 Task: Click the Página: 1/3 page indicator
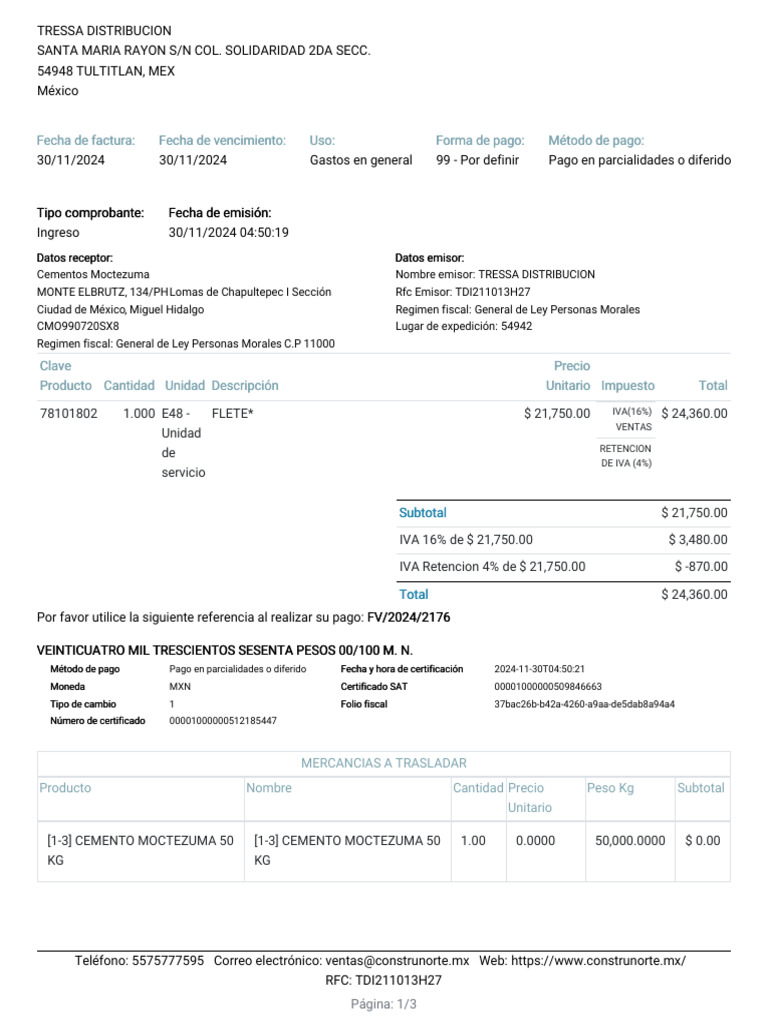click(384, 1004)
